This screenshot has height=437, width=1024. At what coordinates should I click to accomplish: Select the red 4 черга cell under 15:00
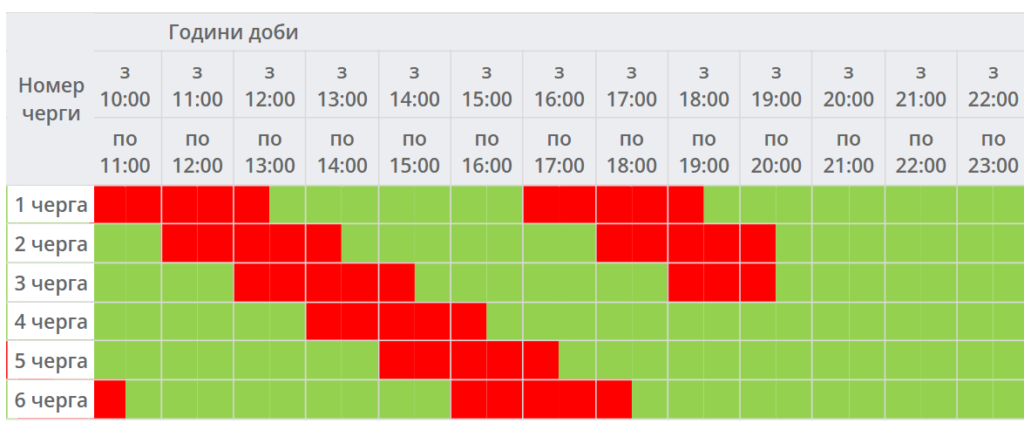point(468,322)
